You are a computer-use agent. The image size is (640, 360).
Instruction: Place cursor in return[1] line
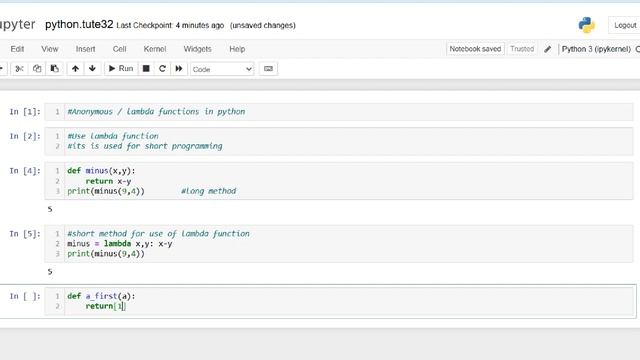tap(106, 306)
